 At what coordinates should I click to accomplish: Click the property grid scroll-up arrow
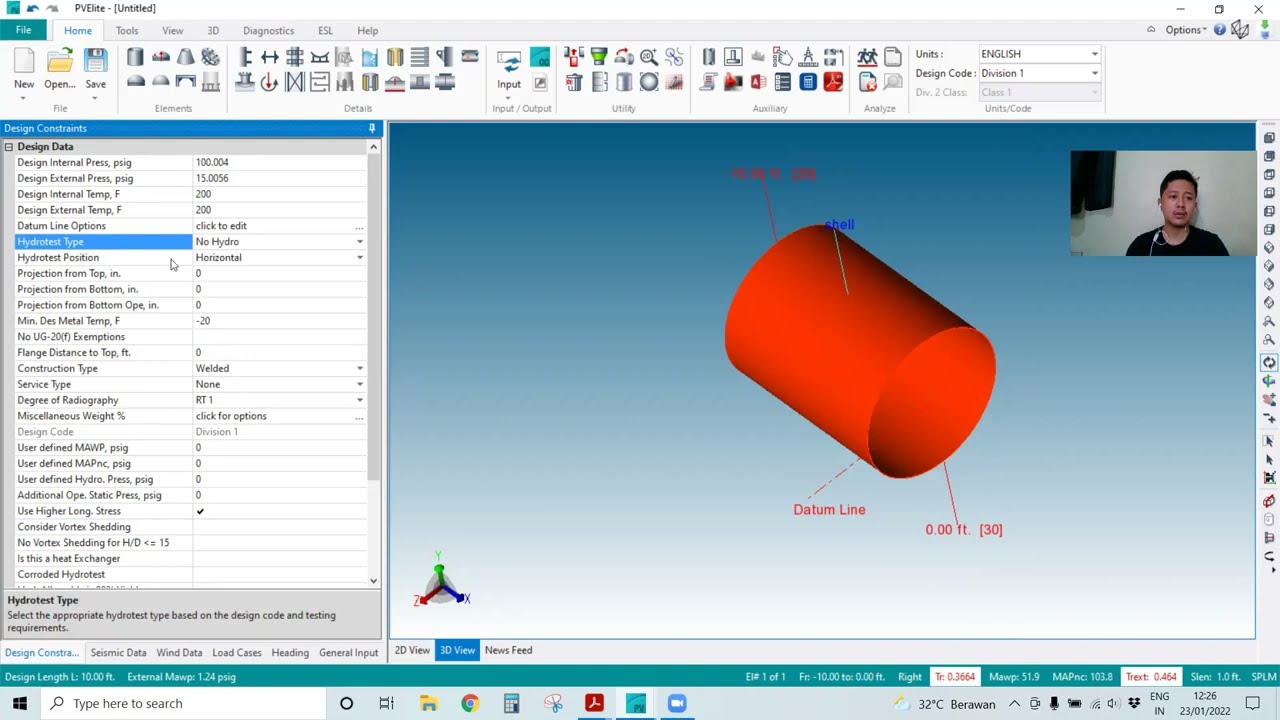point(373,147)
